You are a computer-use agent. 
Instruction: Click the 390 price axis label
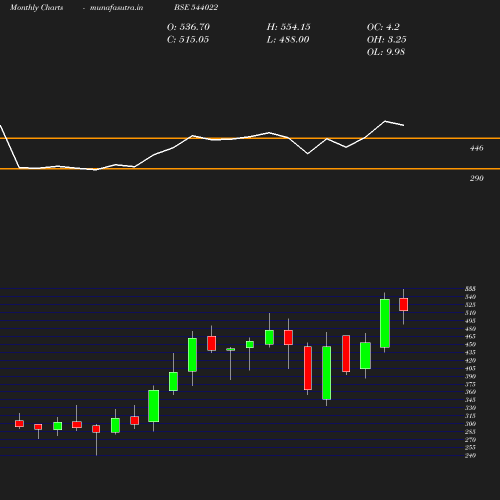tap(470, 376)
